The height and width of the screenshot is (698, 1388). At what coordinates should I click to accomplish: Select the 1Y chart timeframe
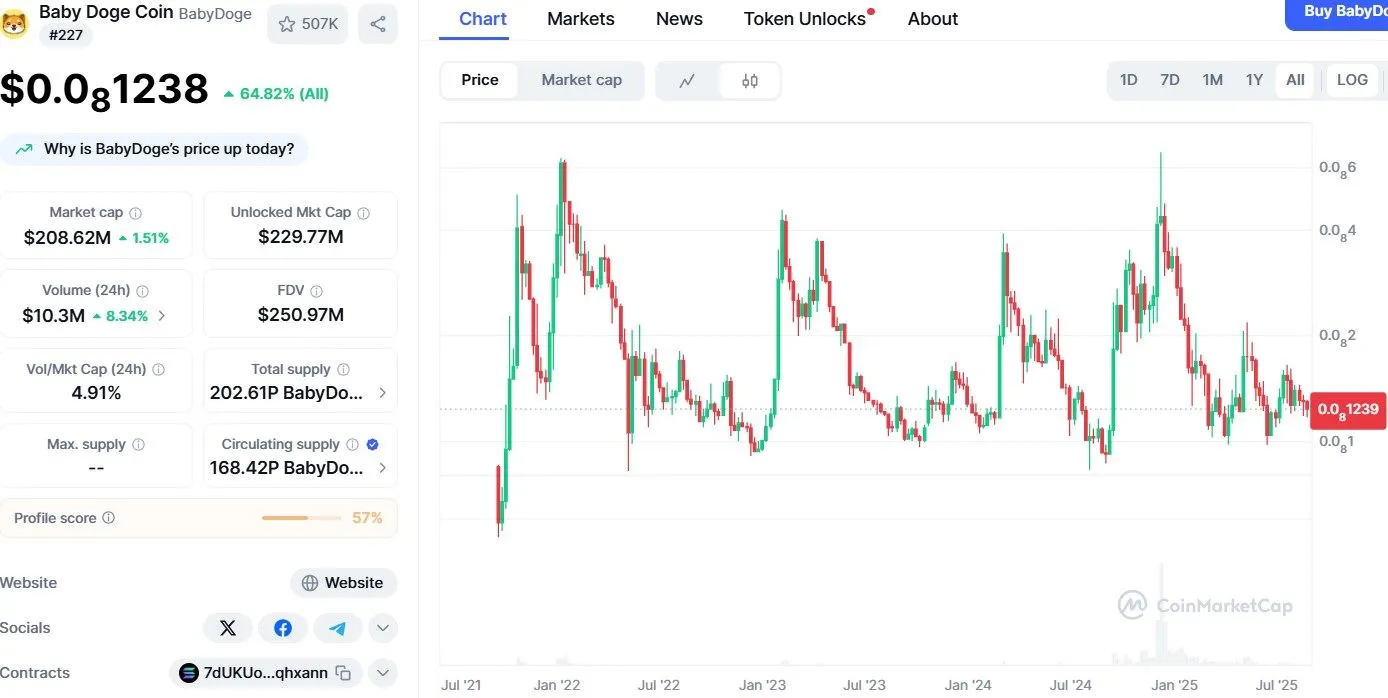(1254, 80)
